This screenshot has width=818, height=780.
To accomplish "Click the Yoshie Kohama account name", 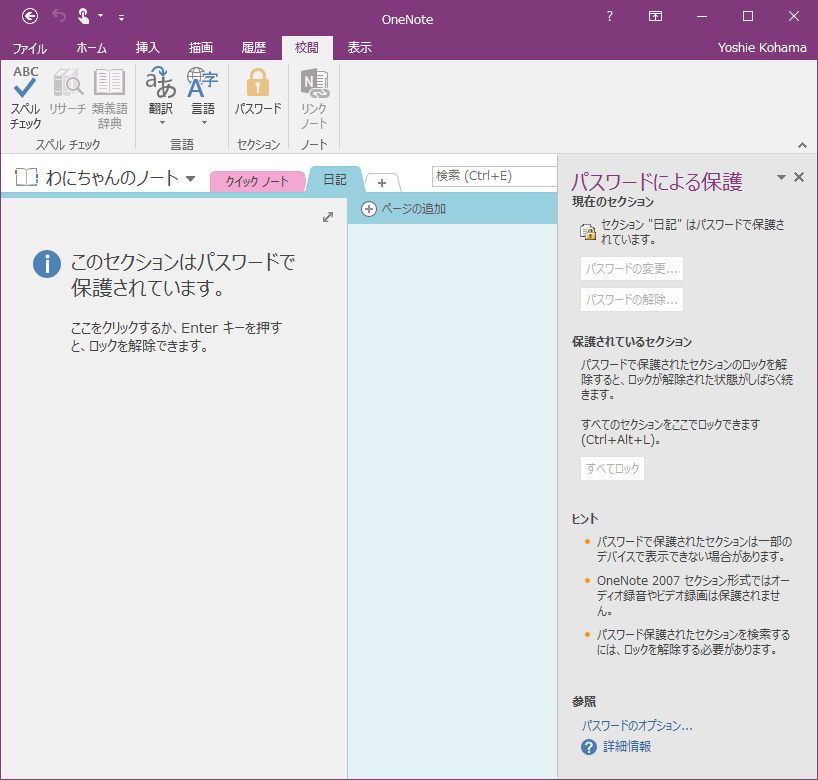I will 762,47.
